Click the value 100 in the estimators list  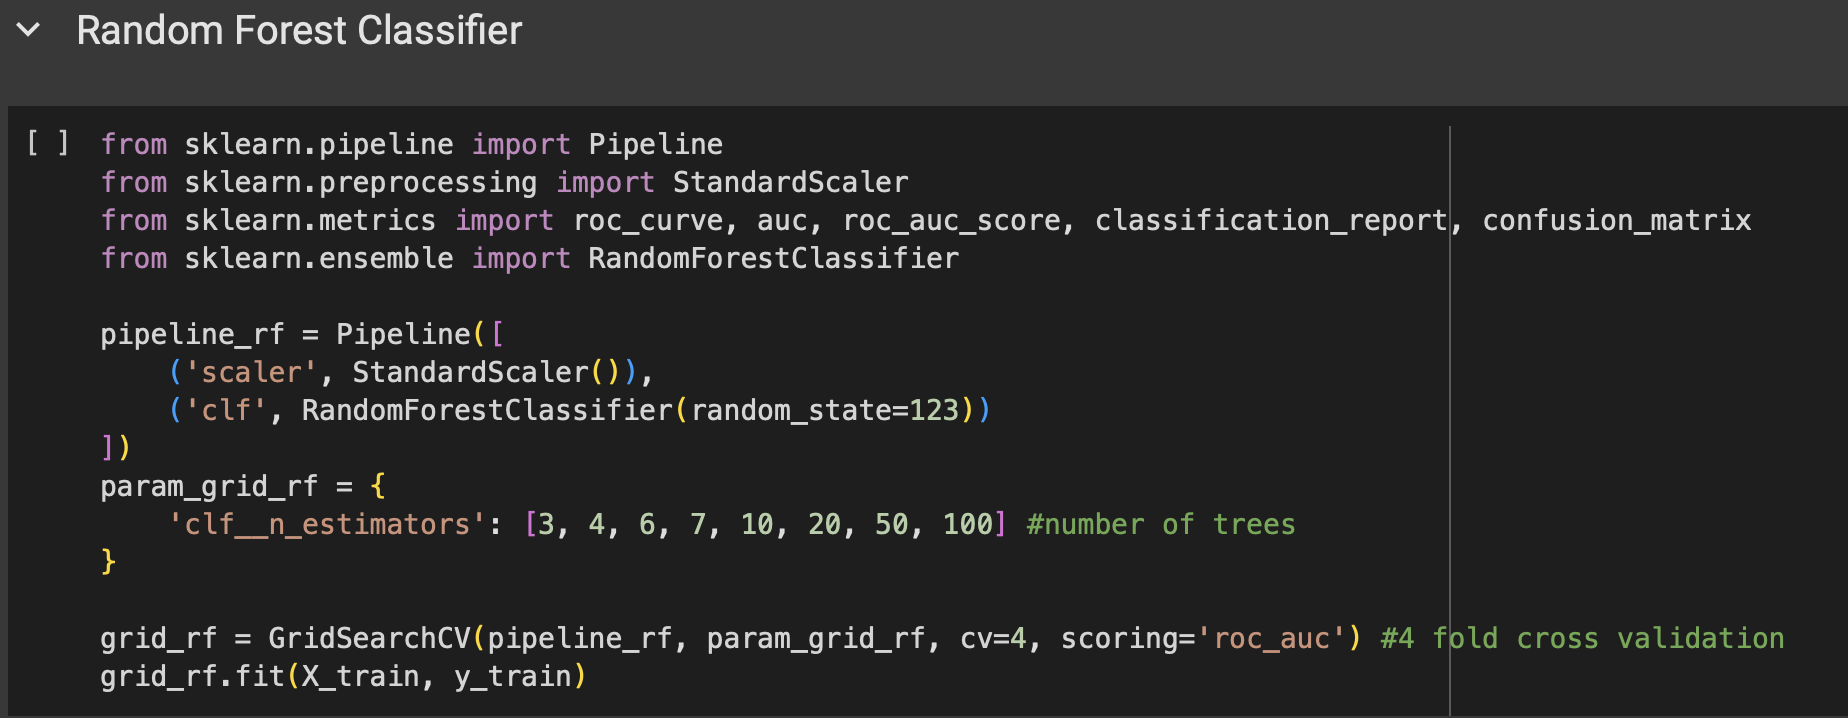tap(967, 524)
